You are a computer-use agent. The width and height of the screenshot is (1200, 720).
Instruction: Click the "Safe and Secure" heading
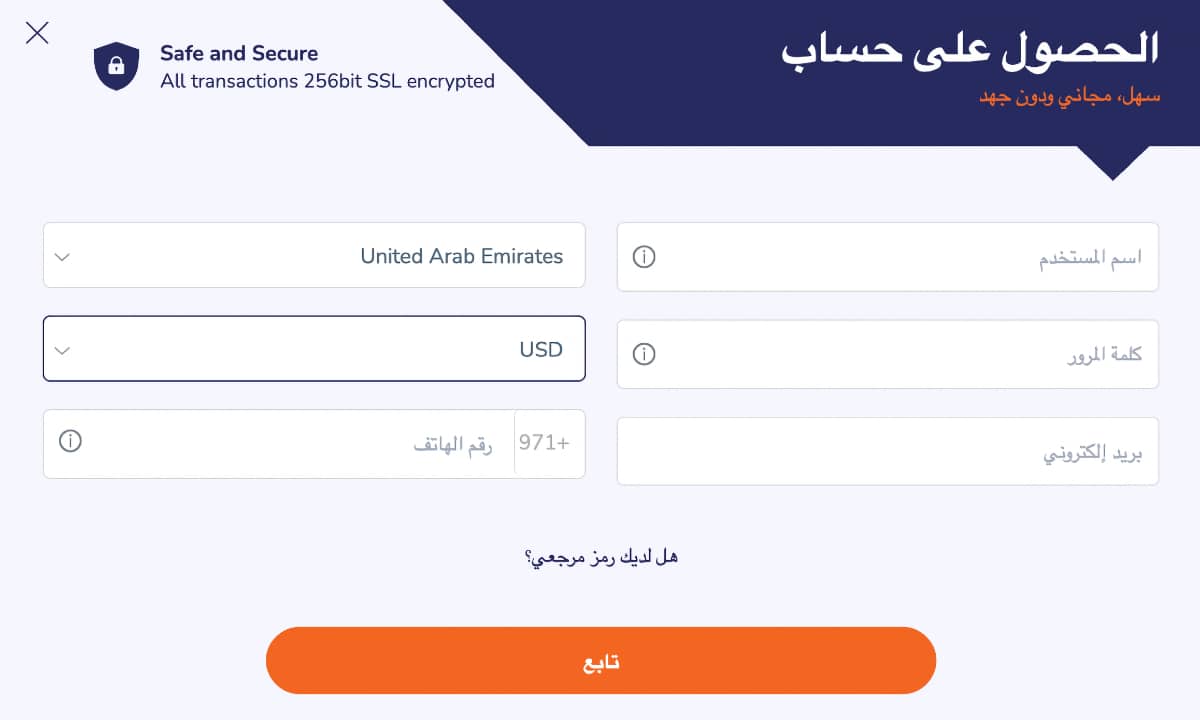pyautogui.click(x=239, y=53)
